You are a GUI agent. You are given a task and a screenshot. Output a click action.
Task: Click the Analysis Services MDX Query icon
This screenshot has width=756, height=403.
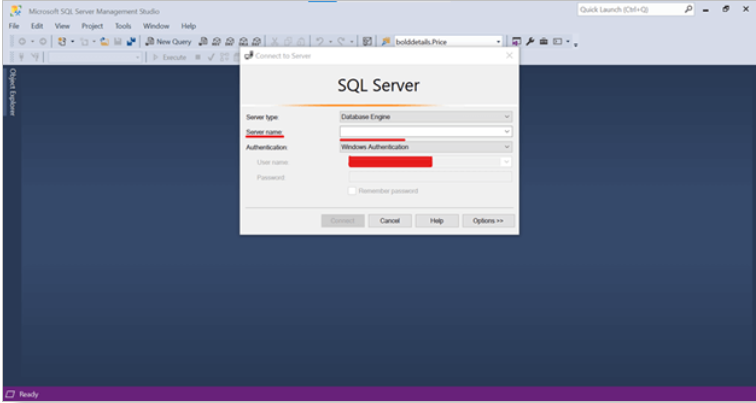coord(216,42)
